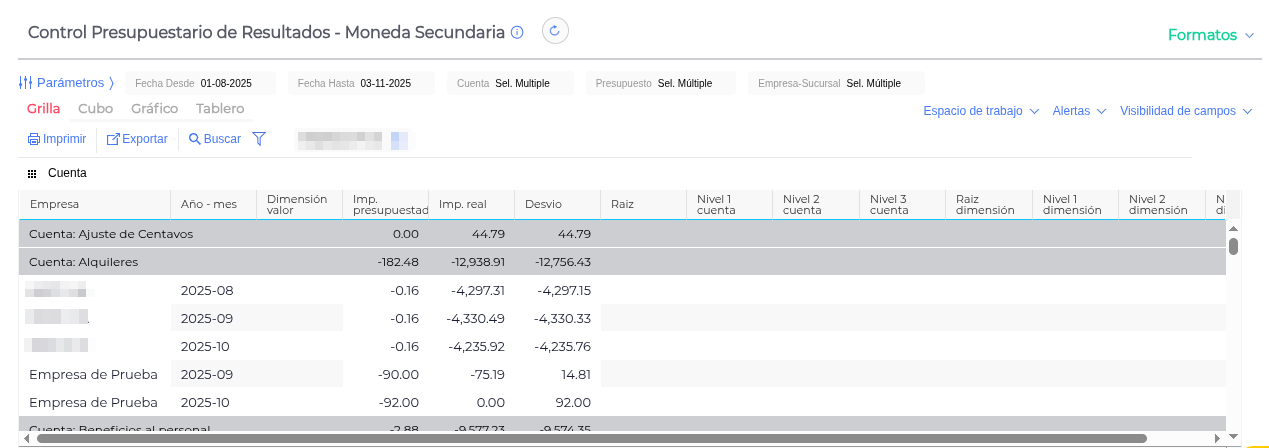Click the info icon next to title
The image size is (1269, 448).
point(517,32)
